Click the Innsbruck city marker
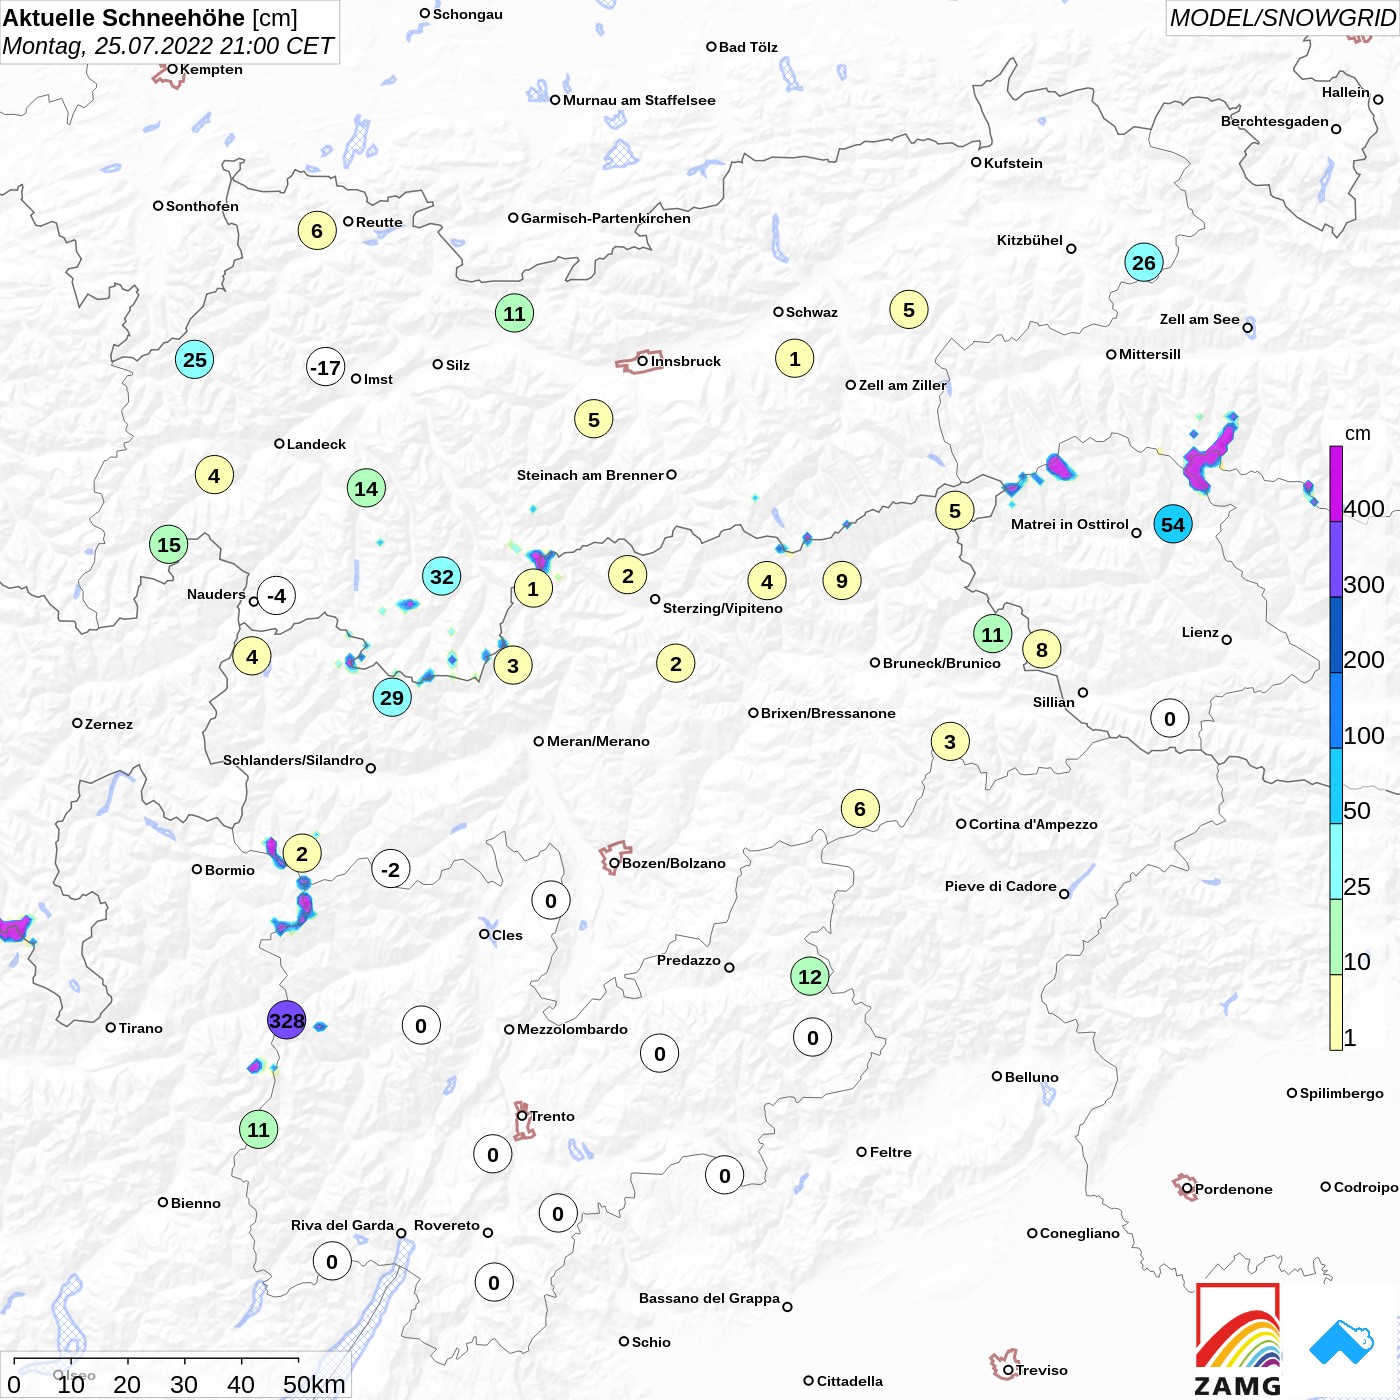Viewport: 1400px width, 1400px height. click(643, 361)
